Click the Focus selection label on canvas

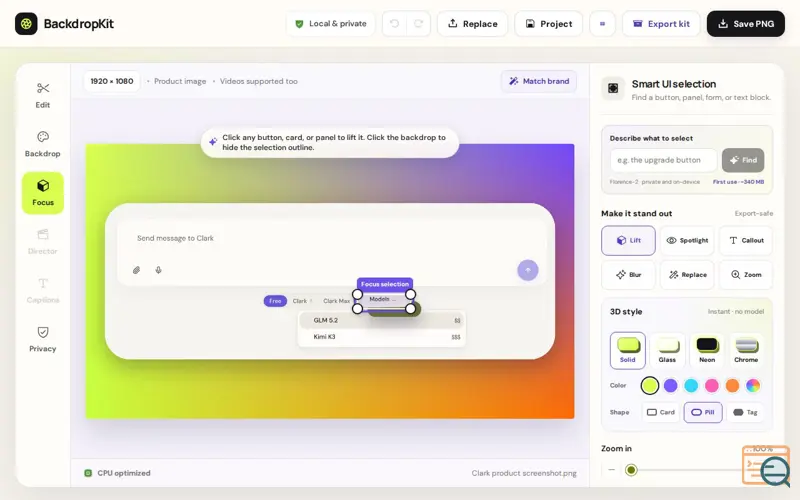[x=385, y=284]
